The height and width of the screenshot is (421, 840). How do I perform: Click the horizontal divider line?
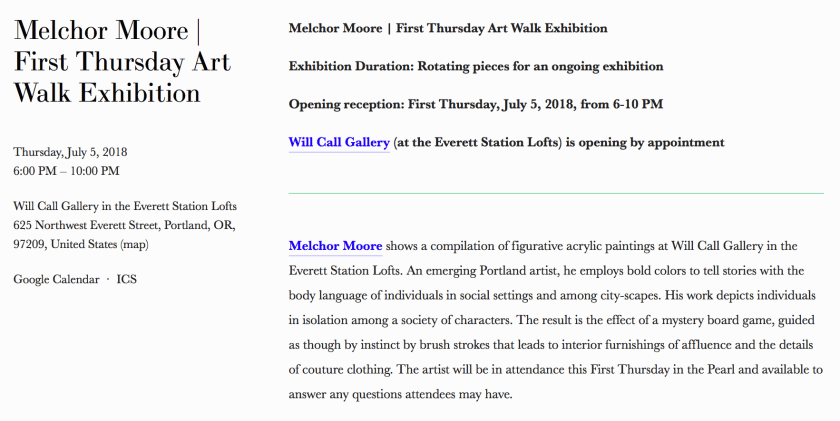(556, 192)
